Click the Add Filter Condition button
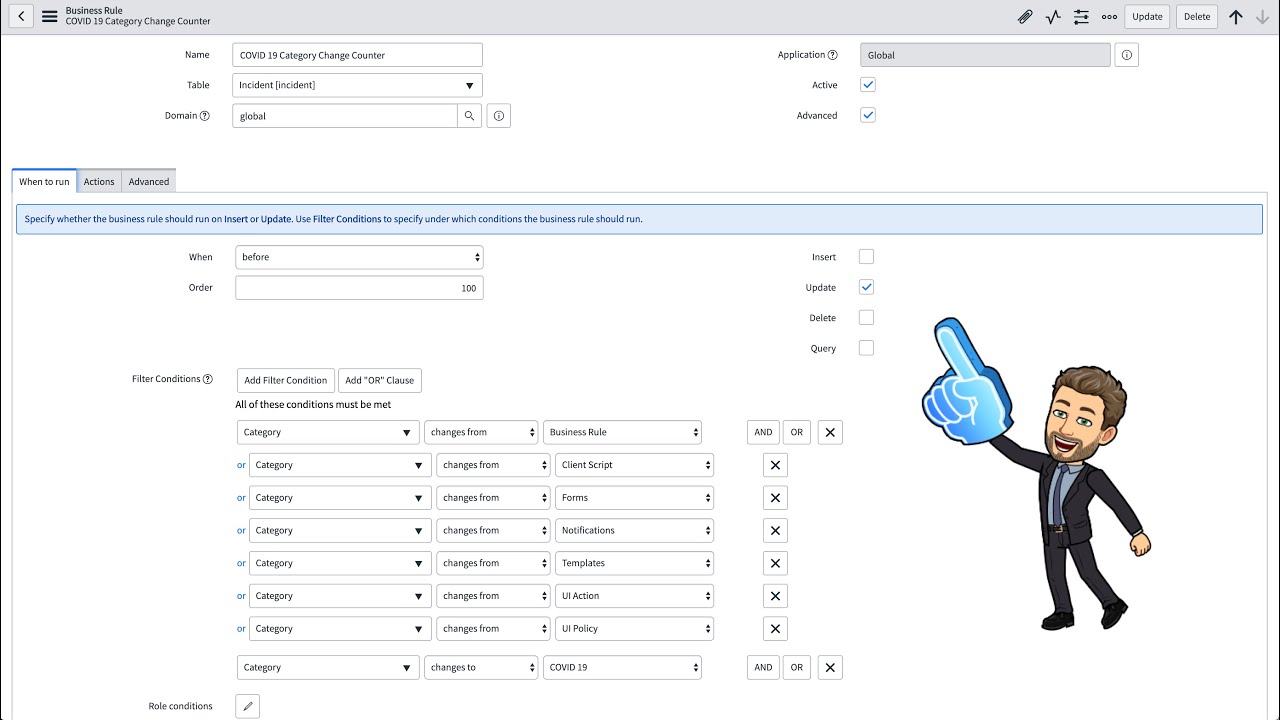Image resolution: width=1280 pixels, height=720 pixels. point(285,380)
